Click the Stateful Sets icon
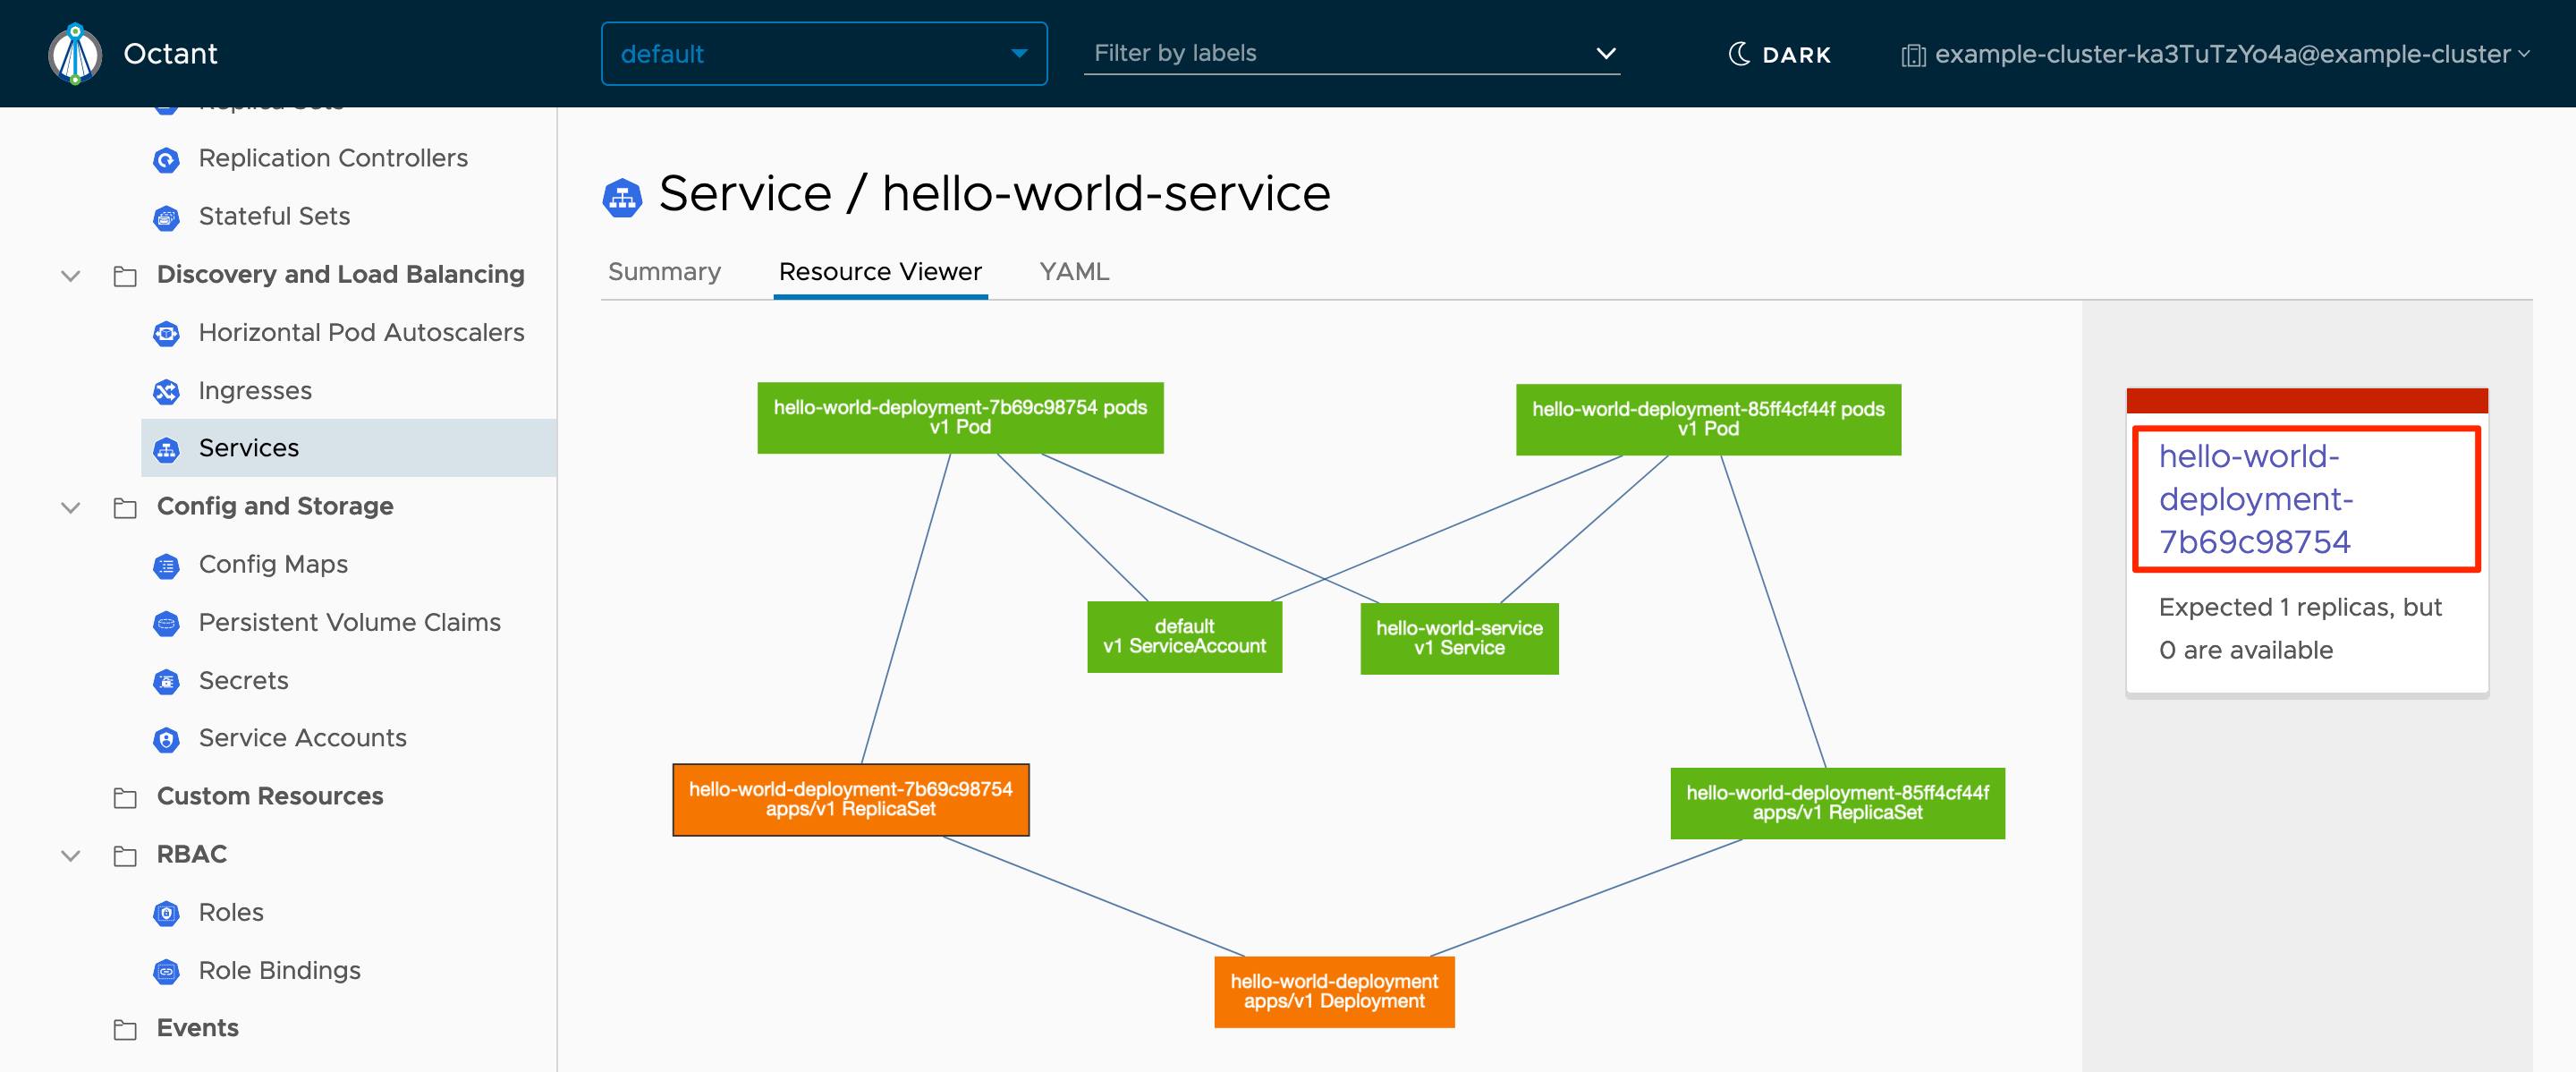 [166, 216]
